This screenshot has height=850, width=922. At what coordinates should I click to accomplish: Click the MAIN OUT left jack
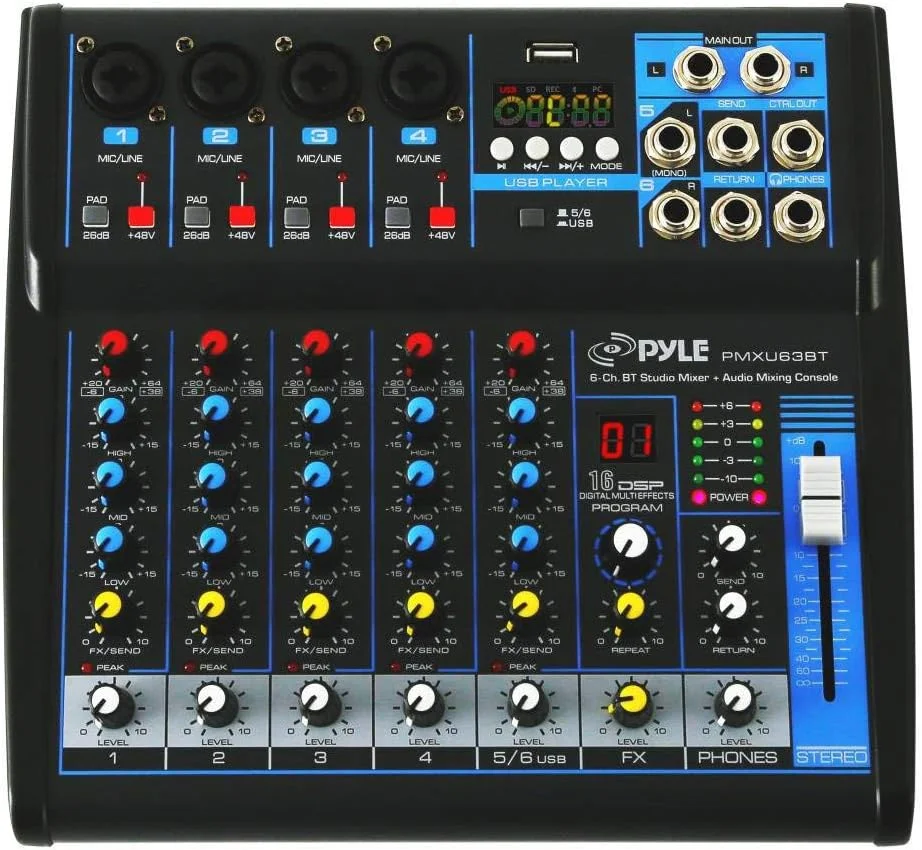click(x=697, y=71)
